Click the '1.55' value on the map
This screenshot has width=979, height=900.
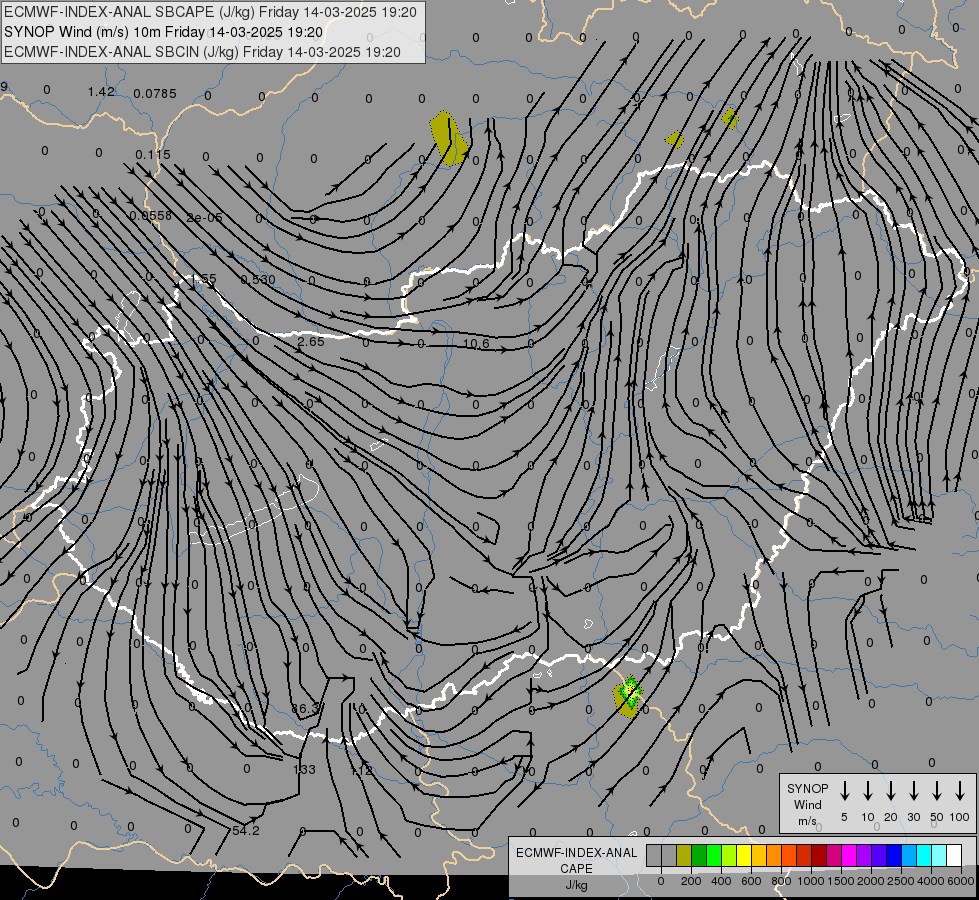(202, 279)
